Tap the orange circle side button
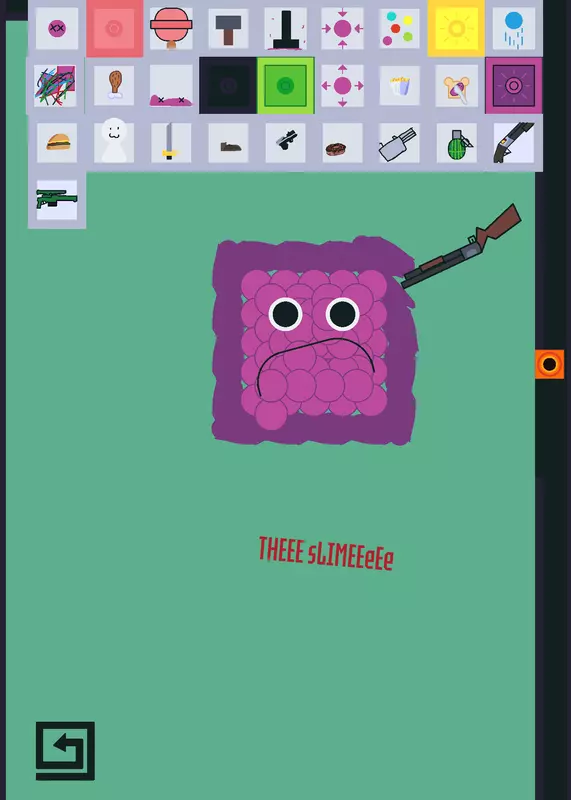This screenshot has height=800, width=571. click(550, 364)
